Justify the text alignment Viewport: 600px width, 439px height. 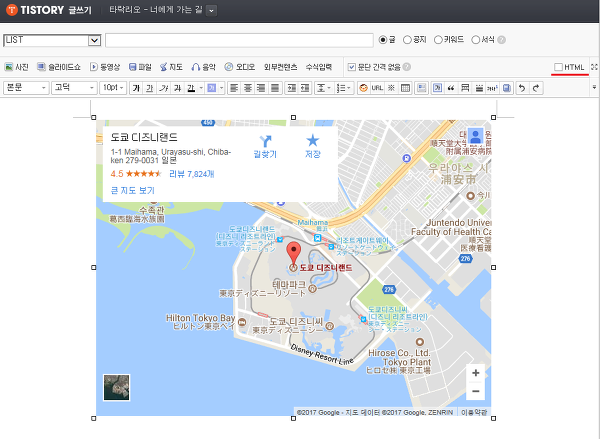click(x=275, y=88)
